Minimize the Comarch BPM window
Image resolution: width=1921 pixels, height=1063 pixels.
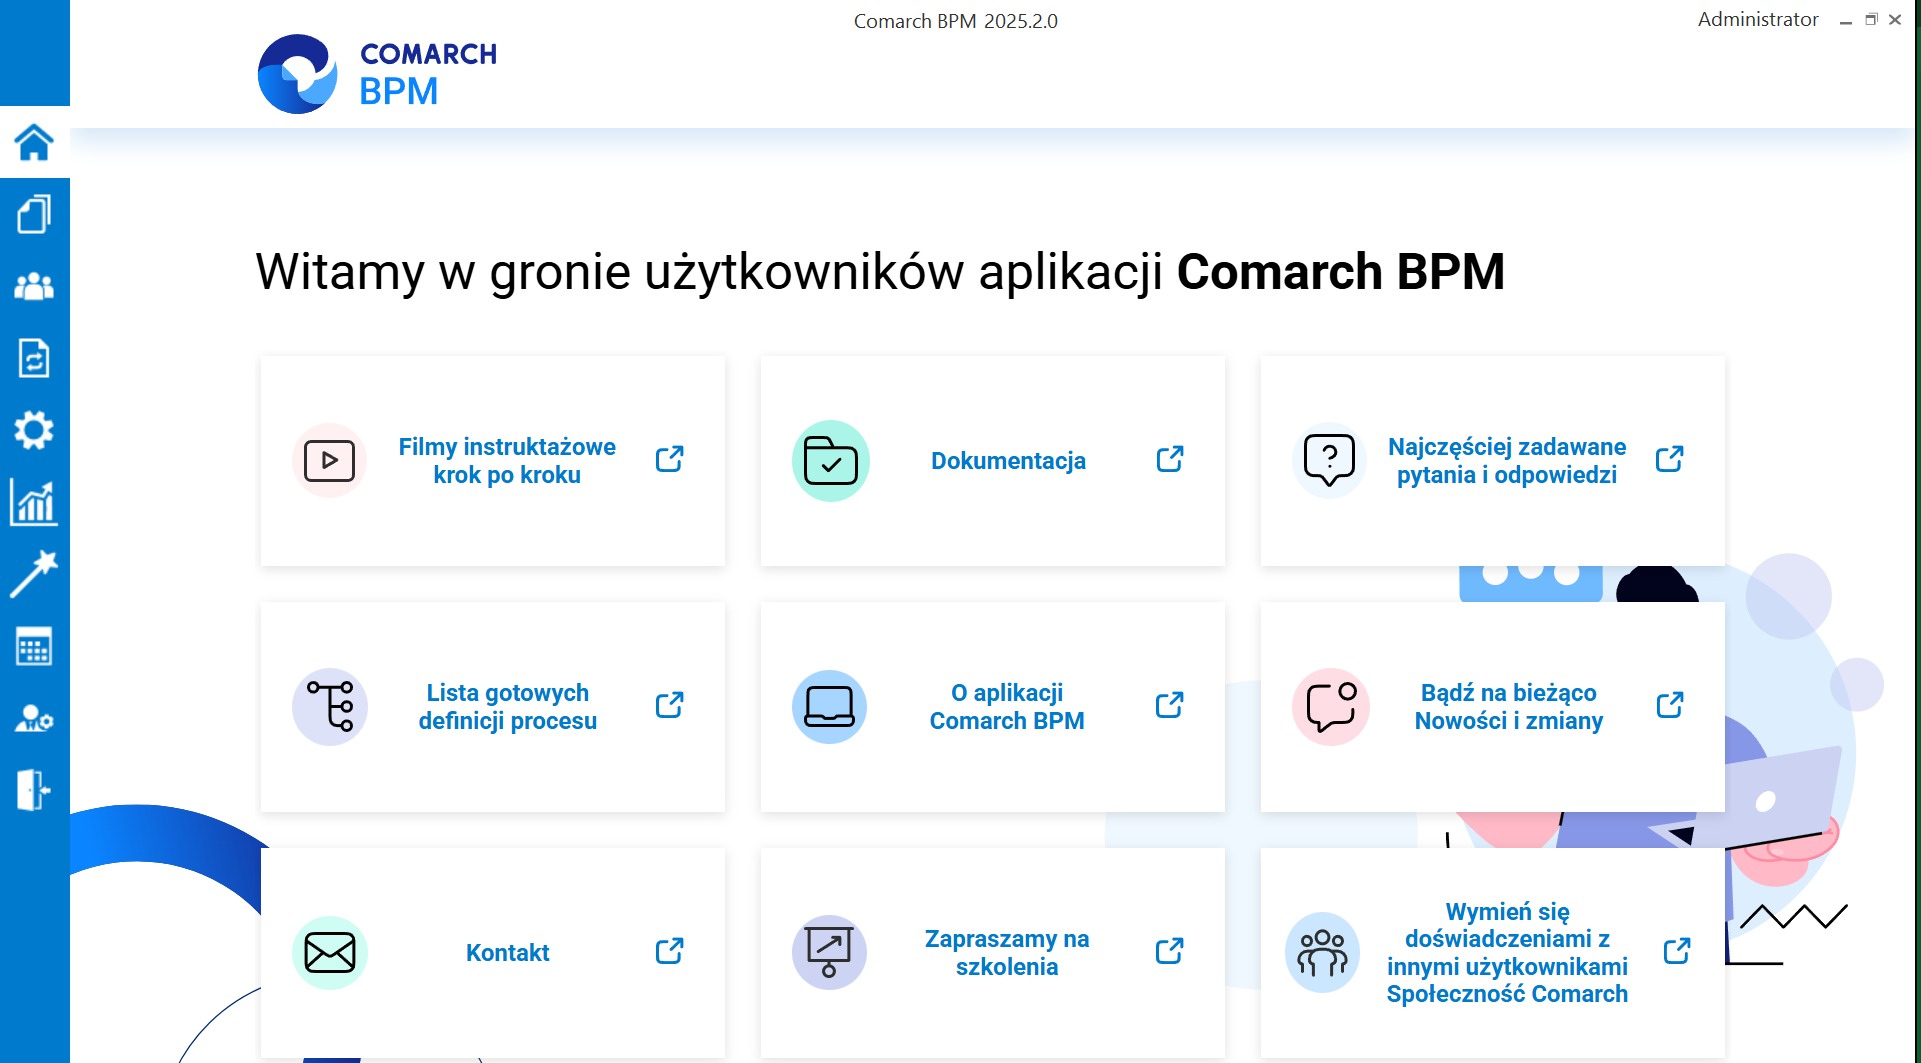[1846, 20]
